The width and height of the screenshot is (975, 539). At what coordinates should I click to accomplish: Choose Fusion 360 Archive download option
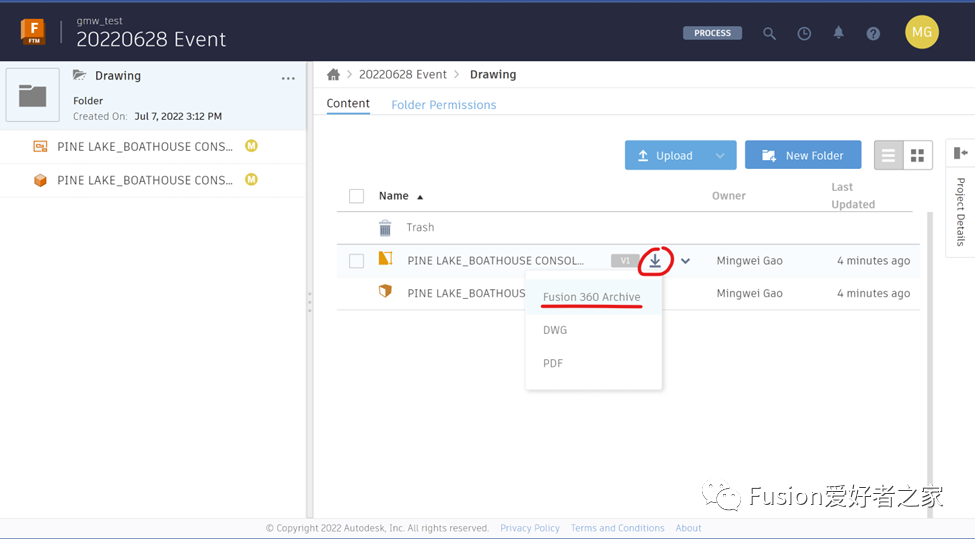coord(591,297)
